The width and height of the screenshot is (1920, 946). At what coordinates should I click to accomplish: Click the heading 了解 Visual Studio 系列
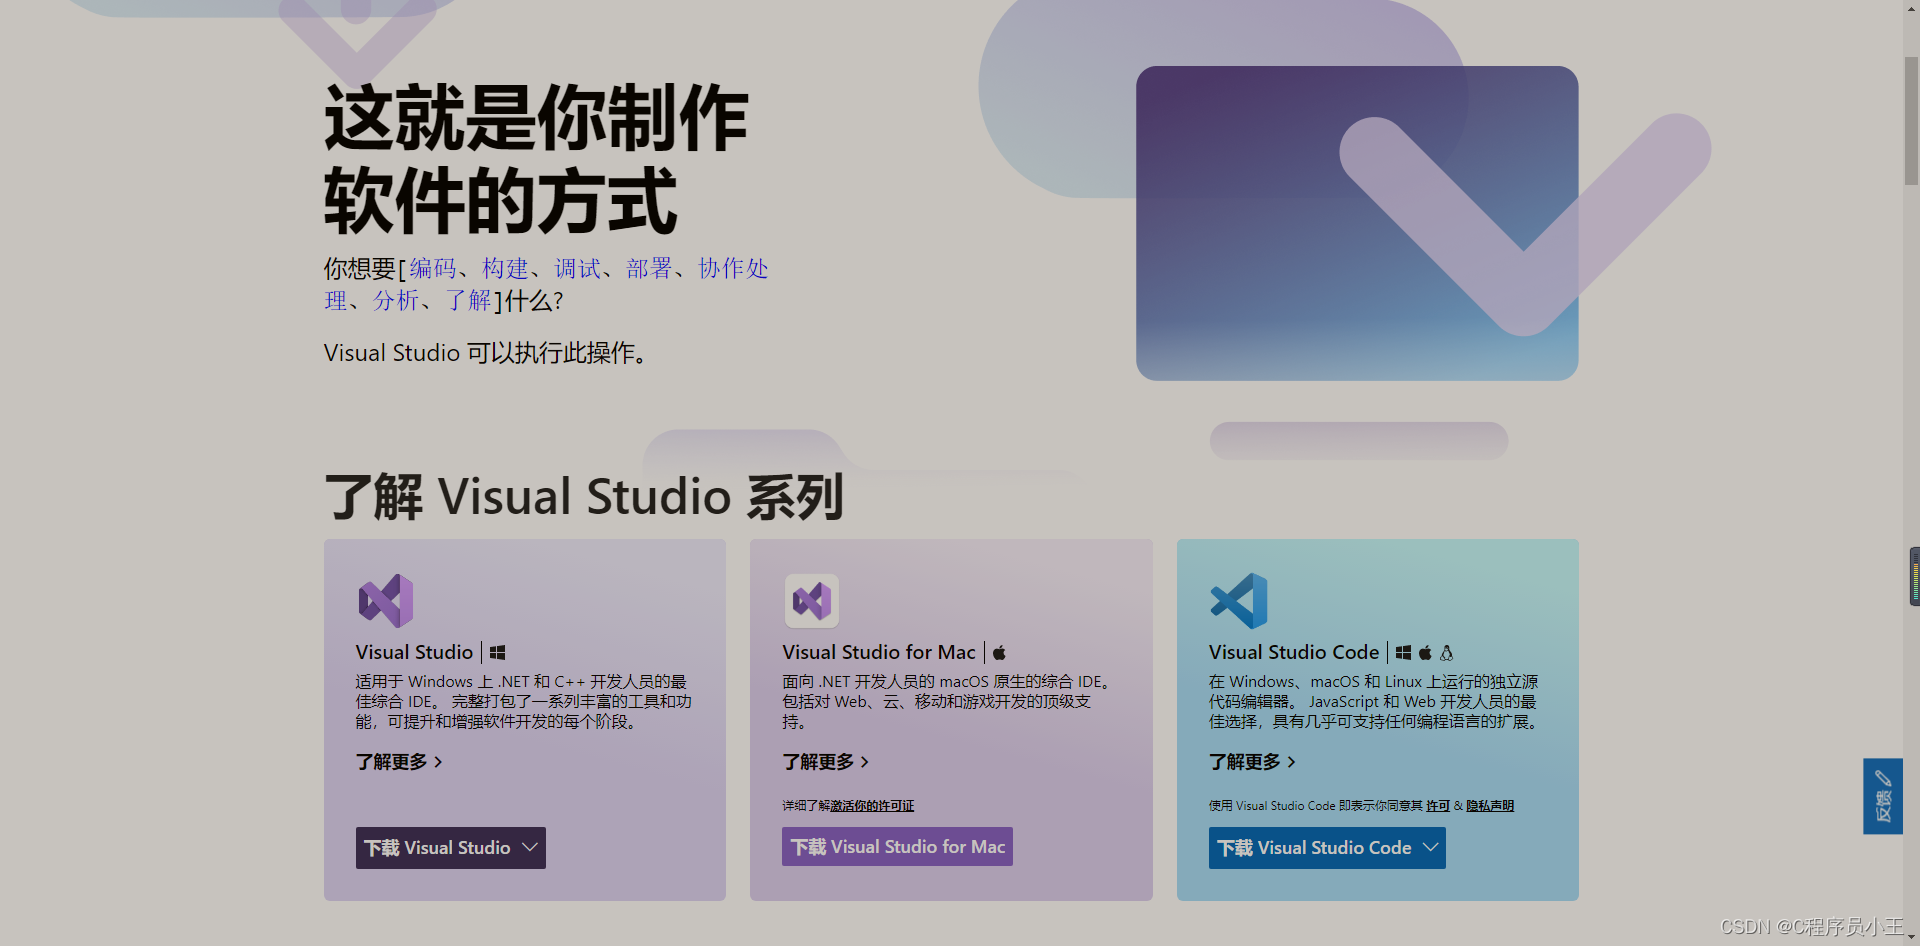coord(584,497)
